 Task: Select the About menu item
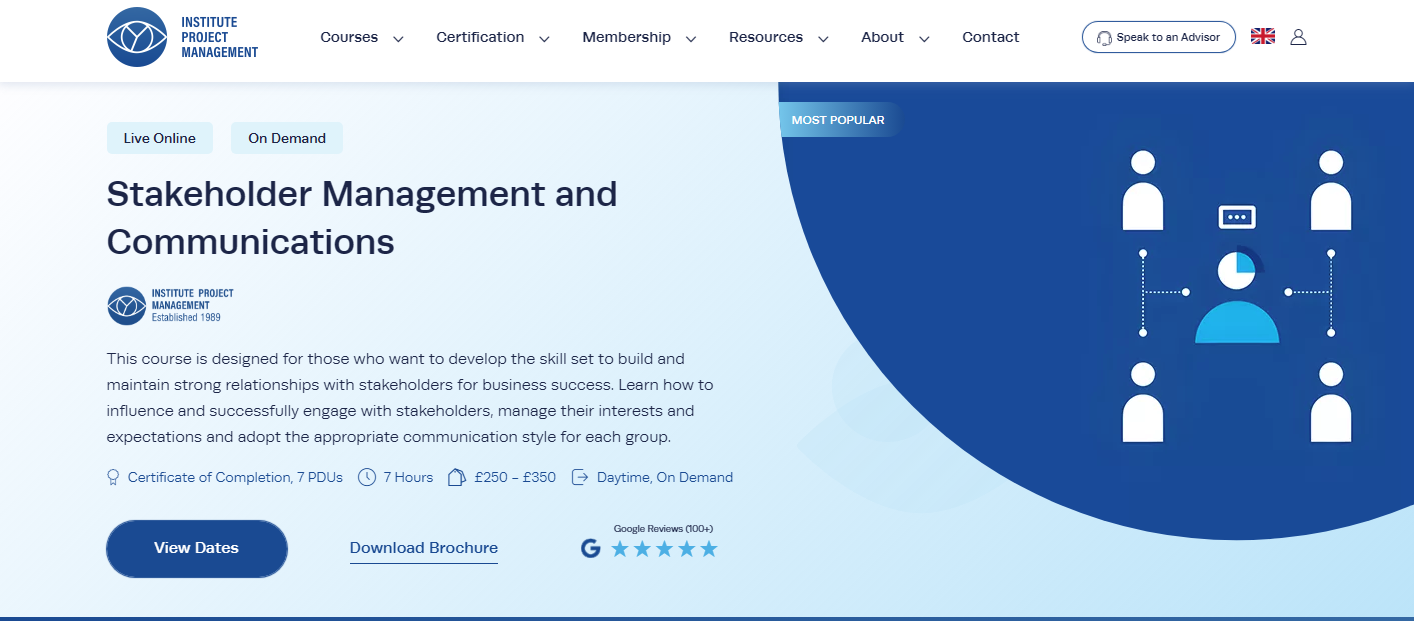point(881,37)
